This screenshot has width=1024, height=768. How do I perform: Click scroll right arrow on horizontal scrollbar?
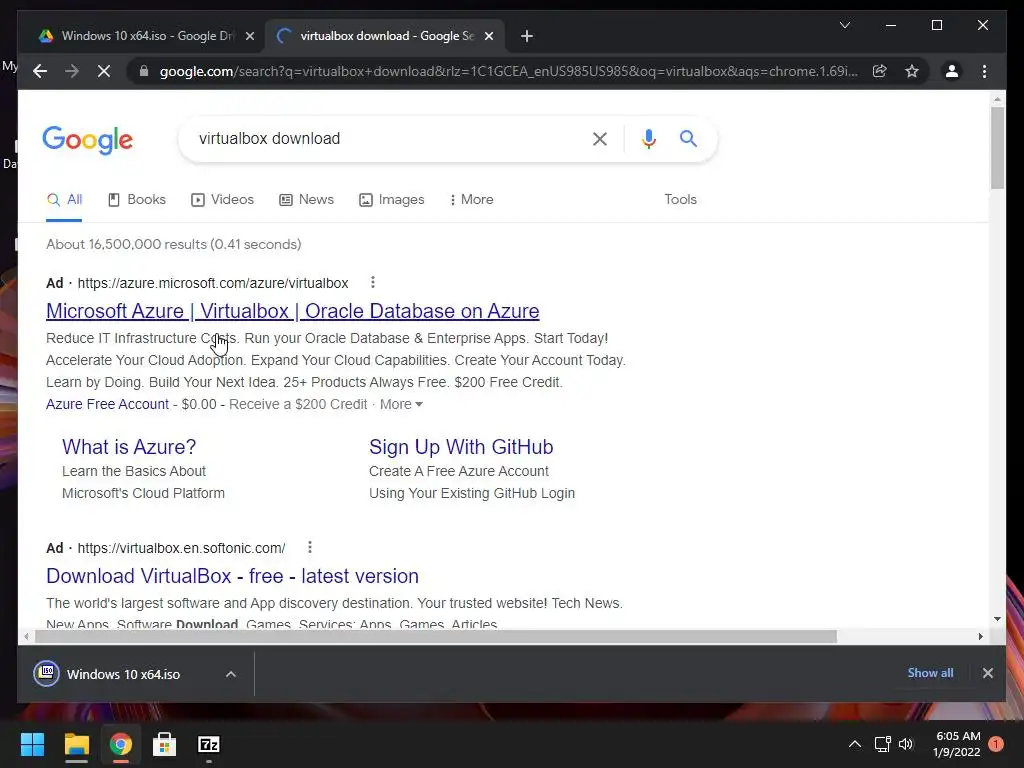pyautogui.click(x=980, y=636)
